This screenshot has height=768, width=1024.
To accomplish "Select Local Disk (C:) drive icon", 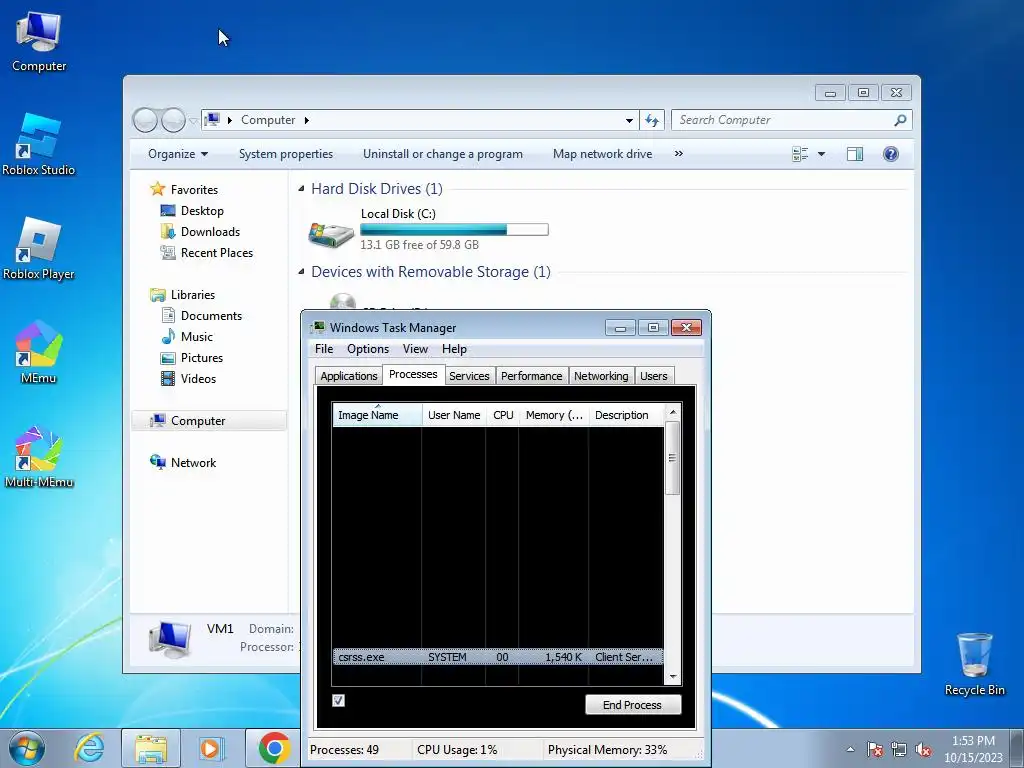I will coord(331,234).
